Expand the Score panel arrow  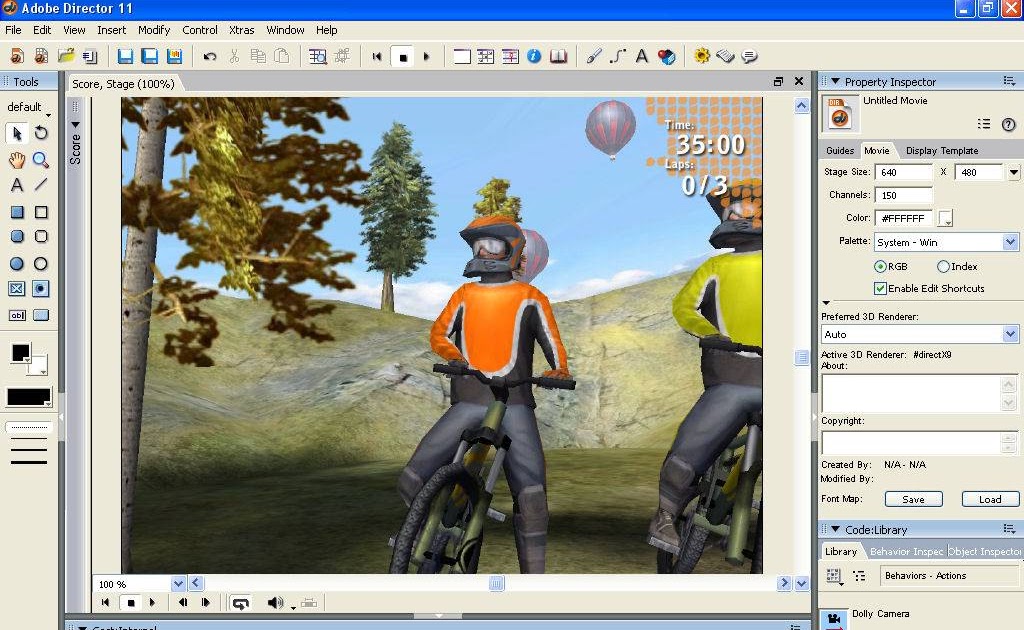pyautogui.click(x=76, y=124)
